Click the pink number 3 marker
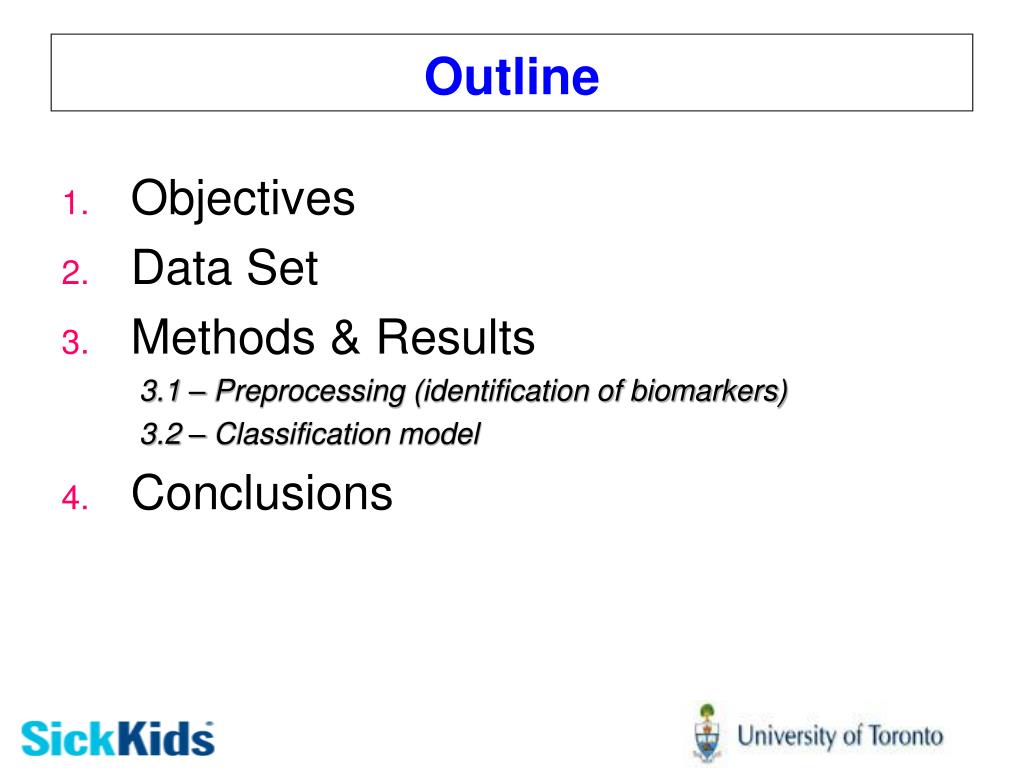Screen dimensions: 1024x768 pos(75,342)
